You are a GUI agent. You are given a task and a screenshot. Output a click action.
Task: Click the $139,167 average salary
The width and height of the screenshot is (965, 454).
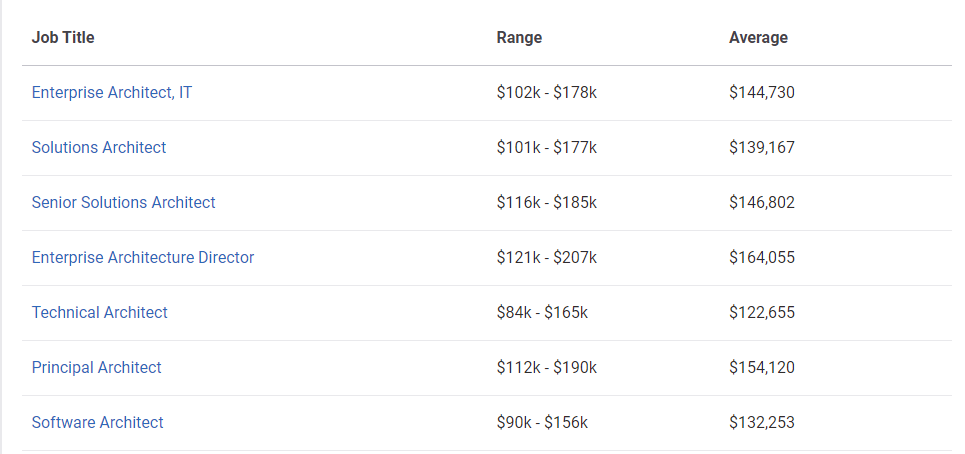tap(762, 148)
